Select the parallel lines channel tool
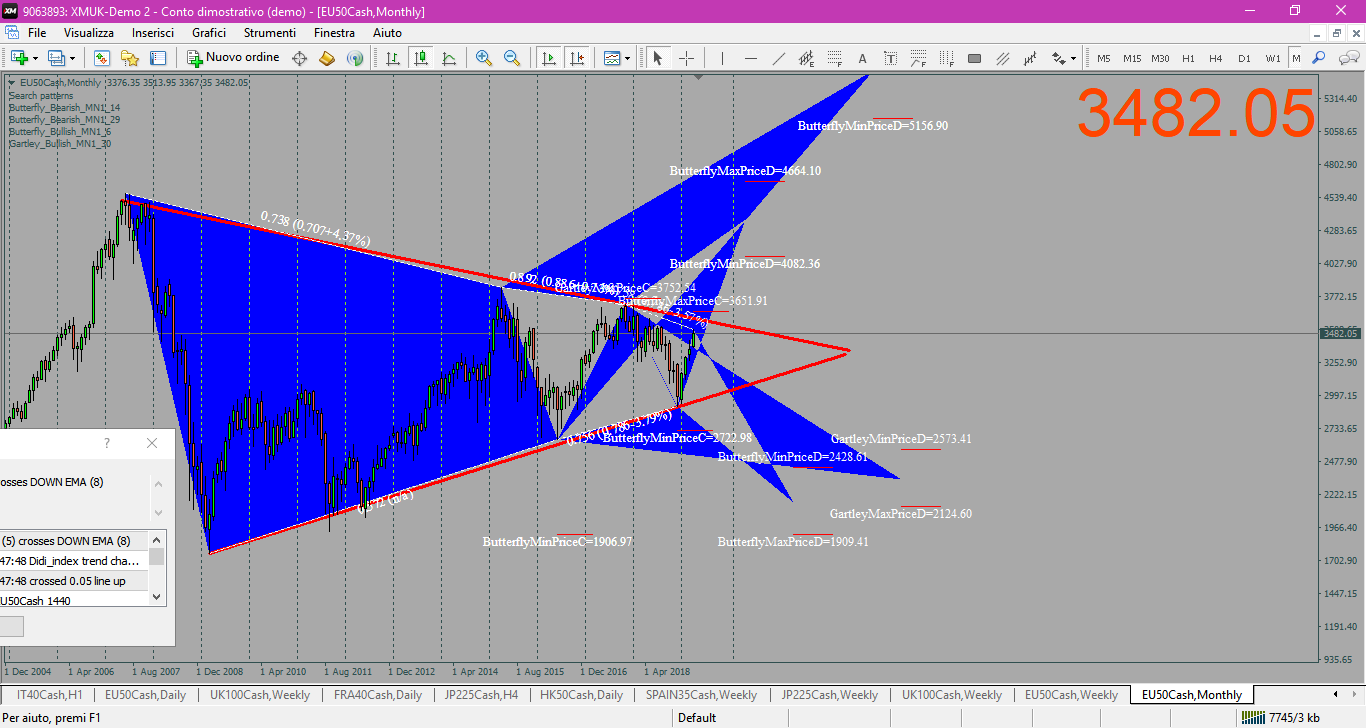Screen dimensions: 1366x728 coord(1002,58)
